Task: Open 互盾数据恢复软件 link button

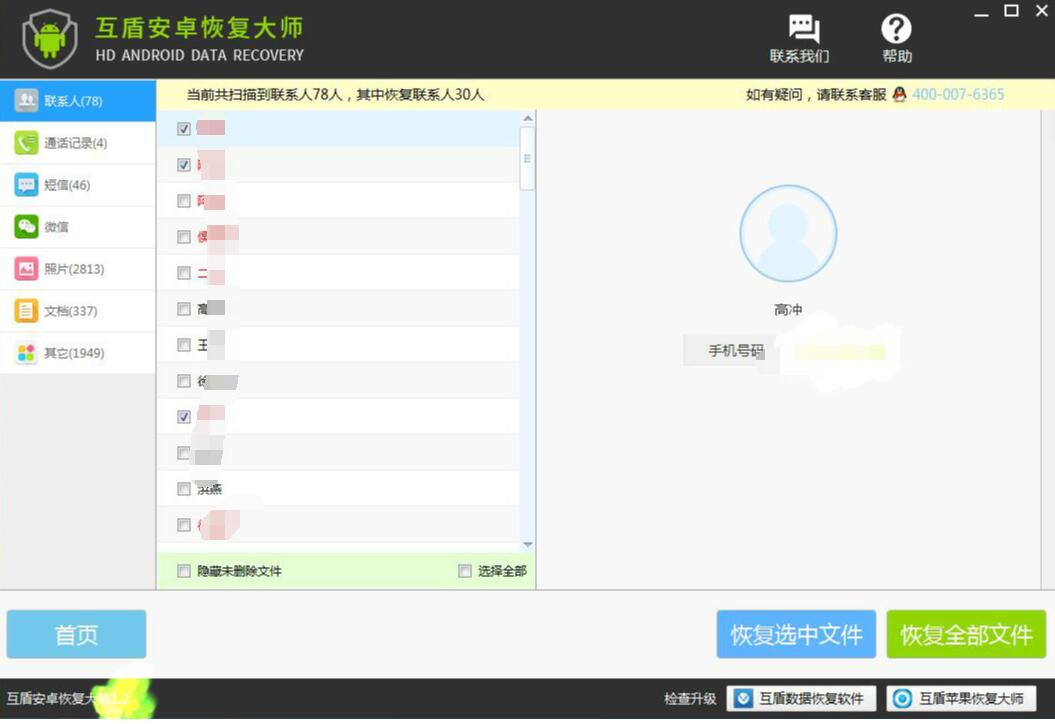Action: pos(801,698)
